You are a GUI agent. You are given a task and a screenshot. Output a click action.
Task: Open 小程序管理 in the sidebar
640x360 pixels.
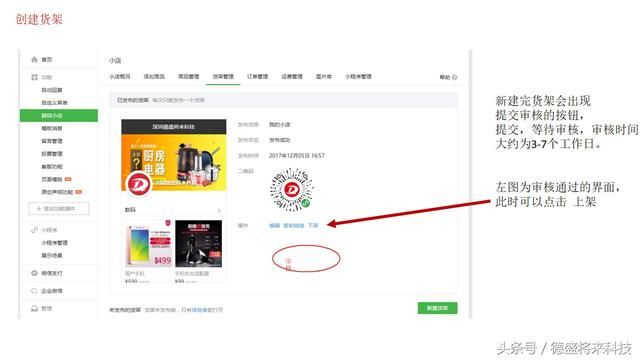54,242
